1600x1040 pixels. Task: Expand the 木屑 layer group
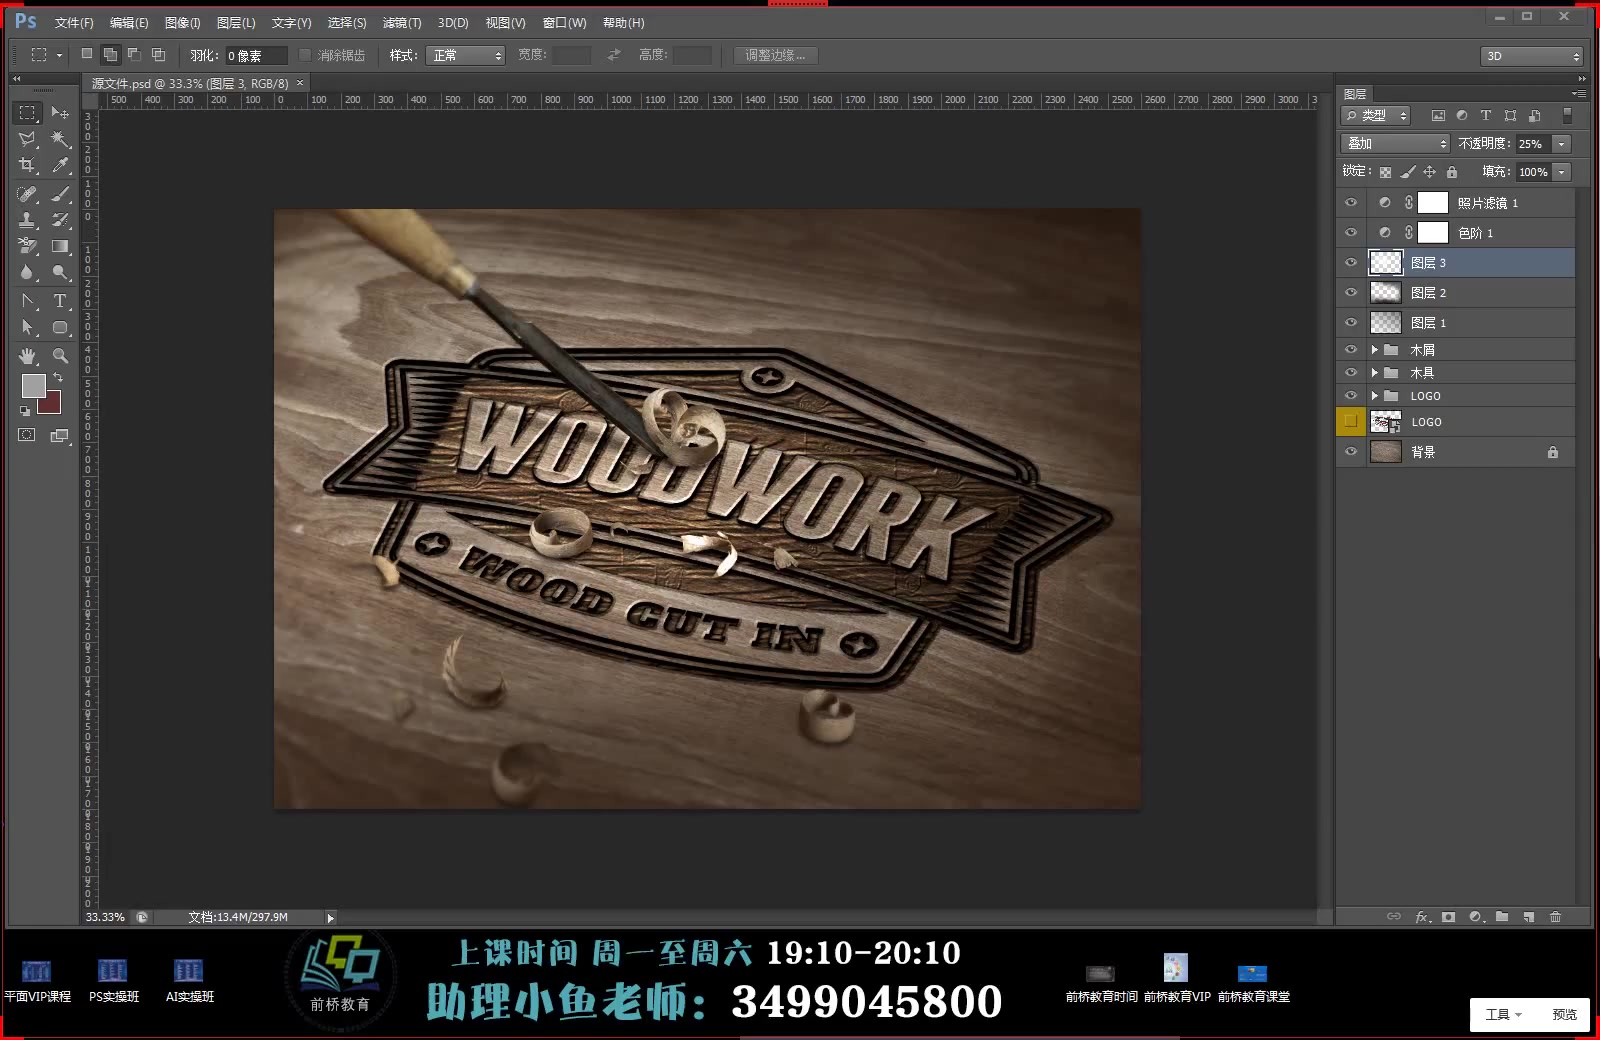click(1375, 349)
